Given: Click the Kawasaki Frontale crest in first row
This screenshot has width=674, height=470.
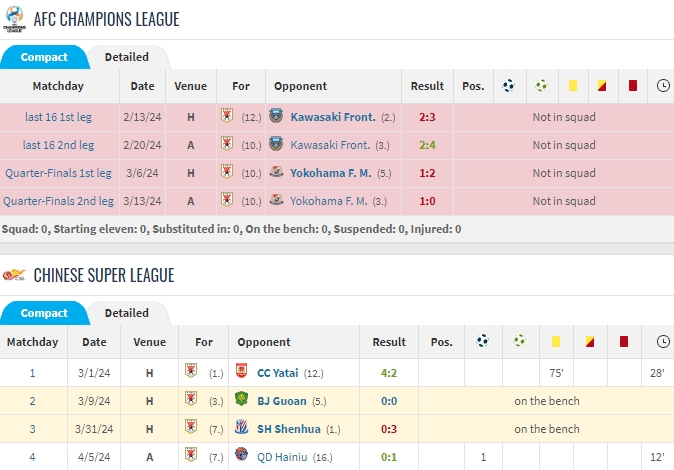Looking at the screenshot, I should [277, 117].
